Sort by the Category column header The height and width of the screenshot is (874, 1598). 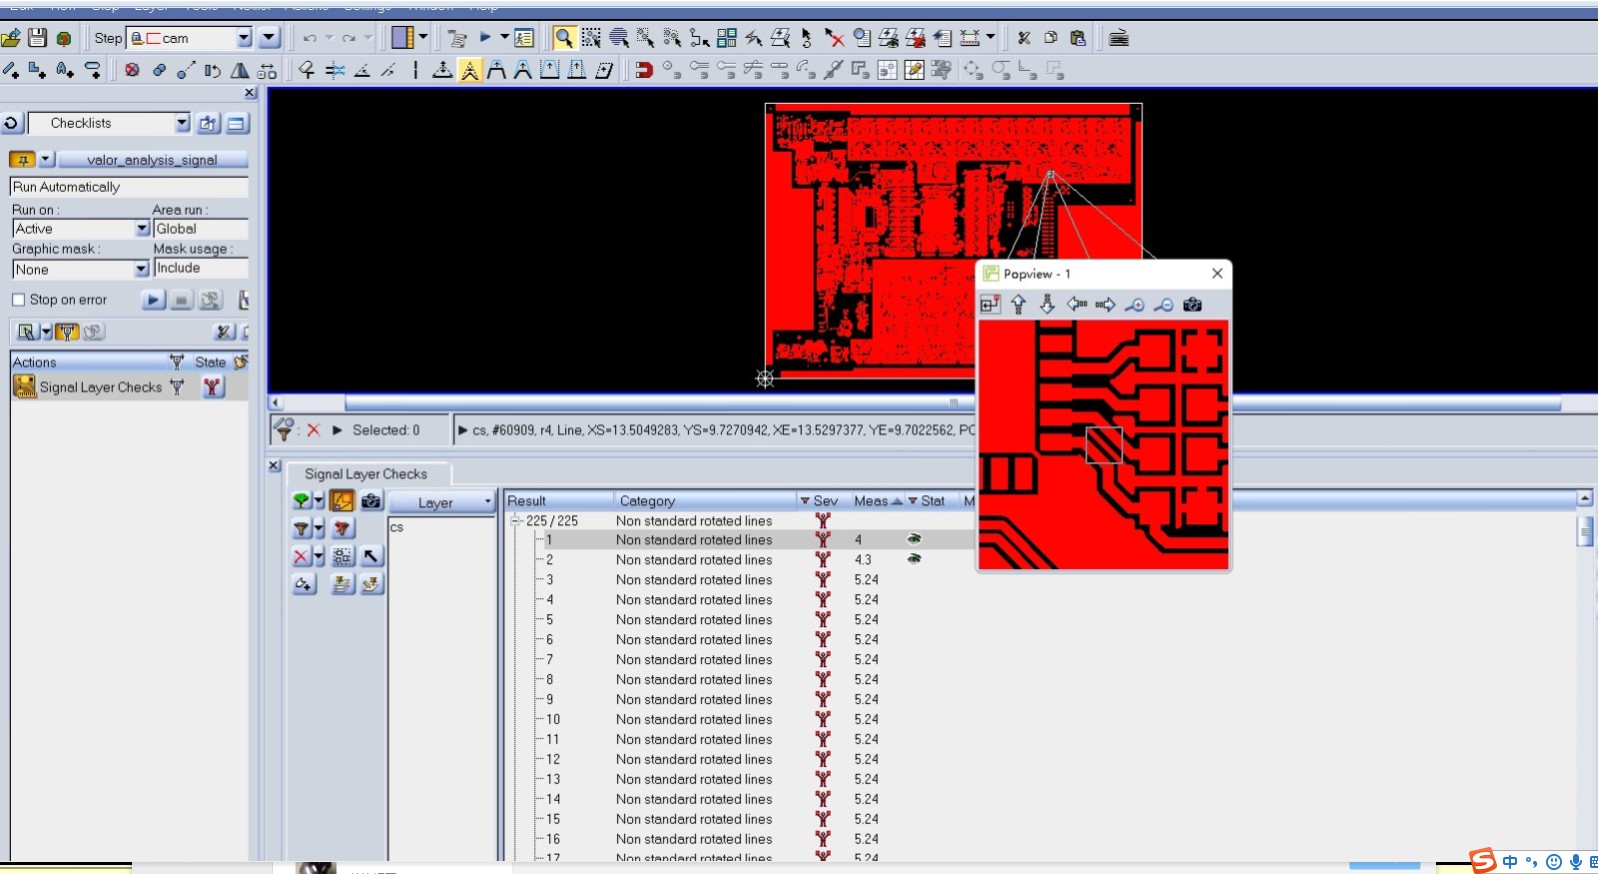(647, 501)
